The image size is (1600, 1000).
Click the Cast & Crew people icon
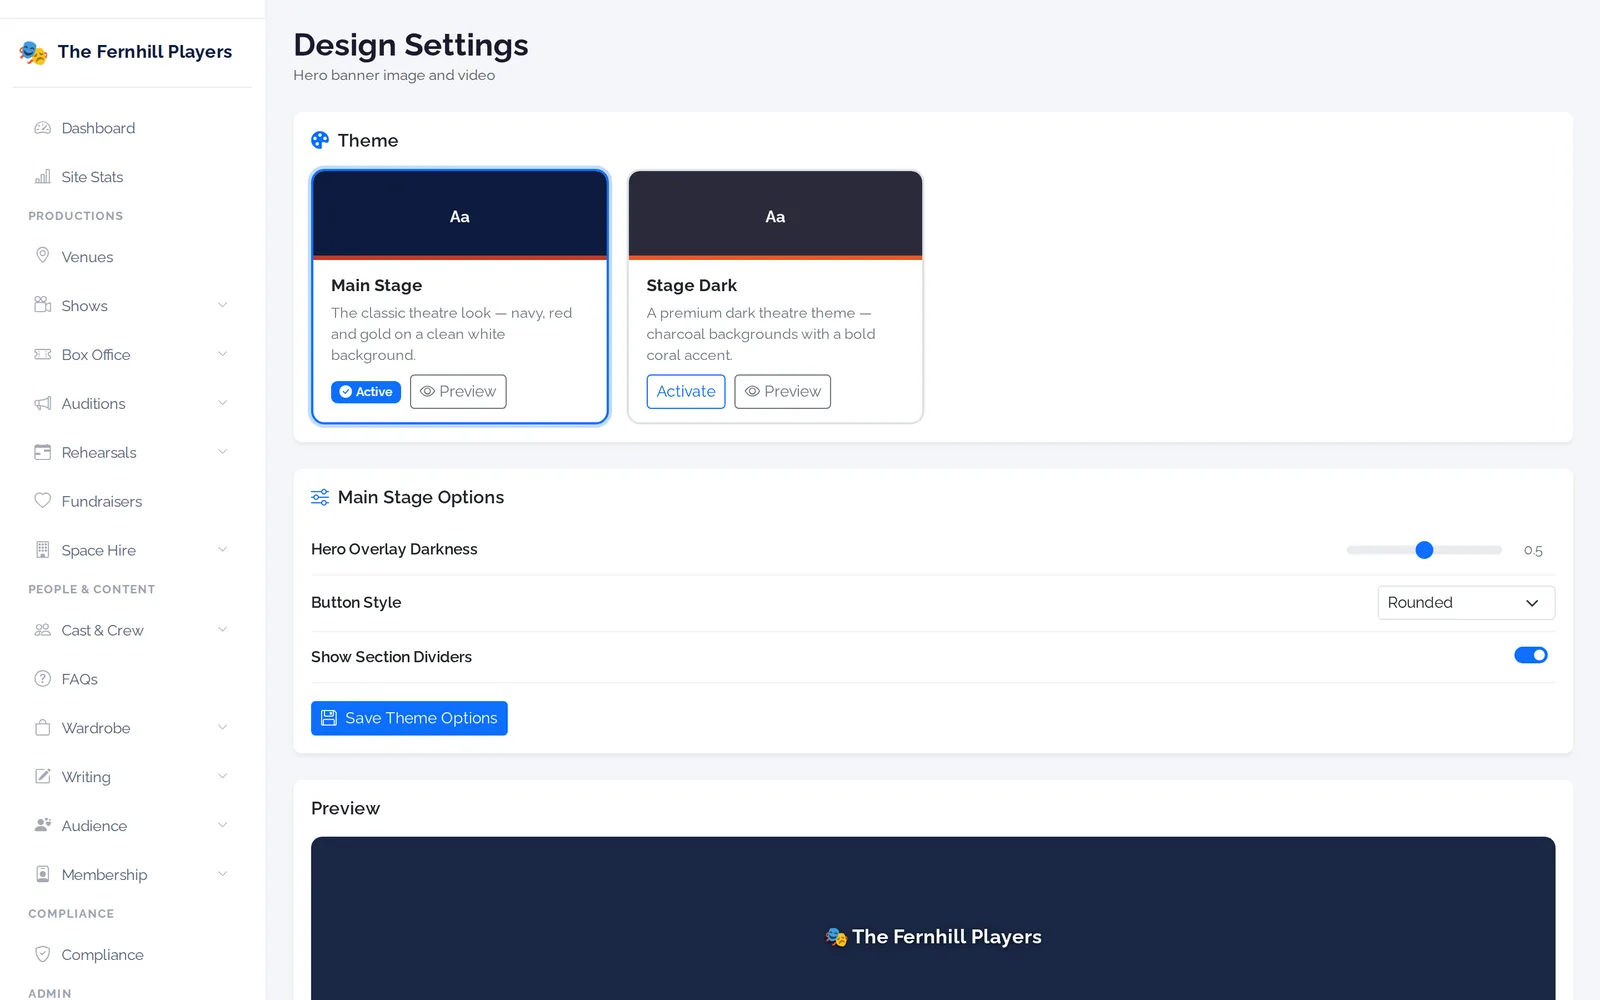coord(43,630)
